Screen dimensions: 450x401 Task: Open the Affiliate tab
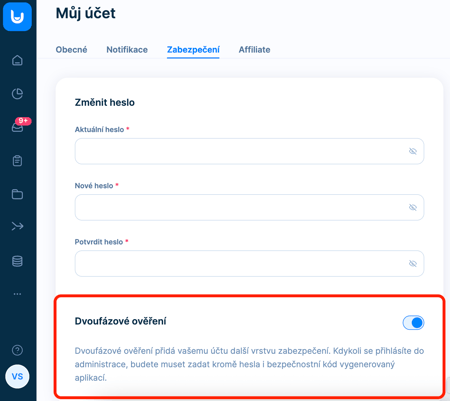click(254, 50)
